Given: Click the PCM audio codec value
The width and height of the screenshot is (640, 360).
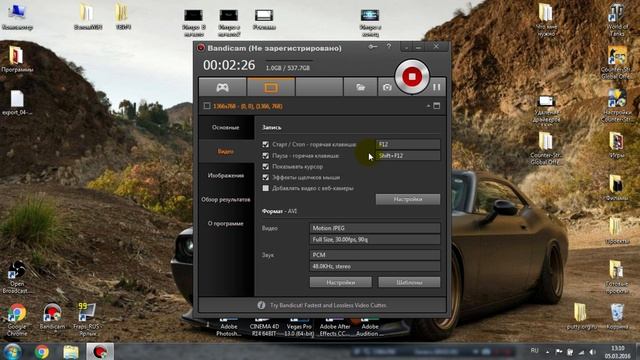Looking at the screenshot, I should click(x=375, y=255).
